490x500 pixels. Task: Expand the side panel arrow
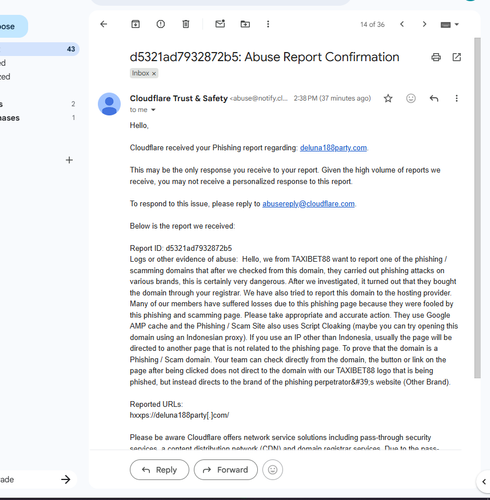coord(484,481)
